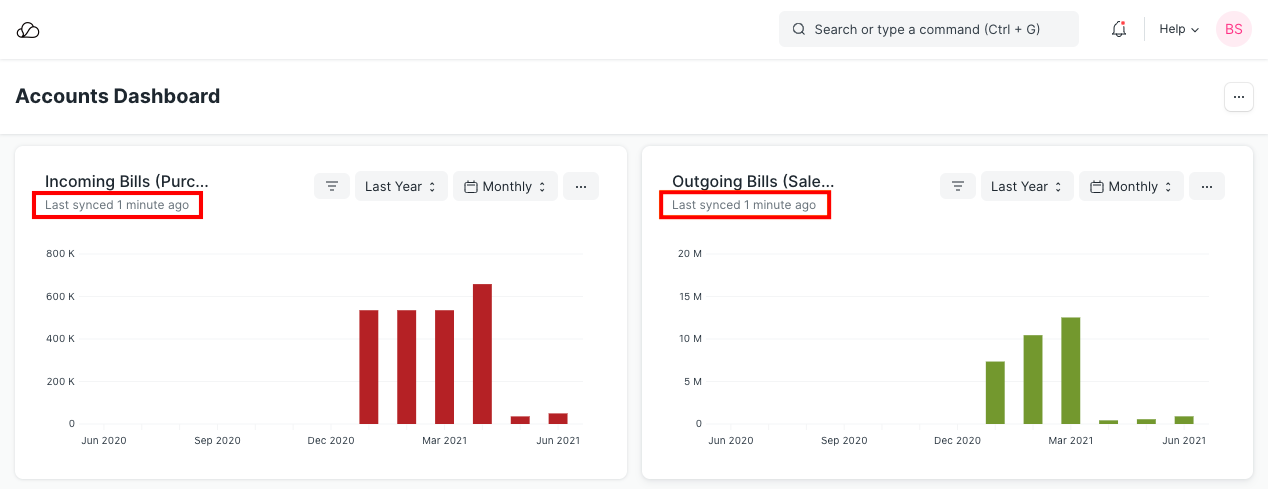Click filter icon on Incoming Bills chart
The width and height of the screenshot is (1268, 489).
[331, 186]
